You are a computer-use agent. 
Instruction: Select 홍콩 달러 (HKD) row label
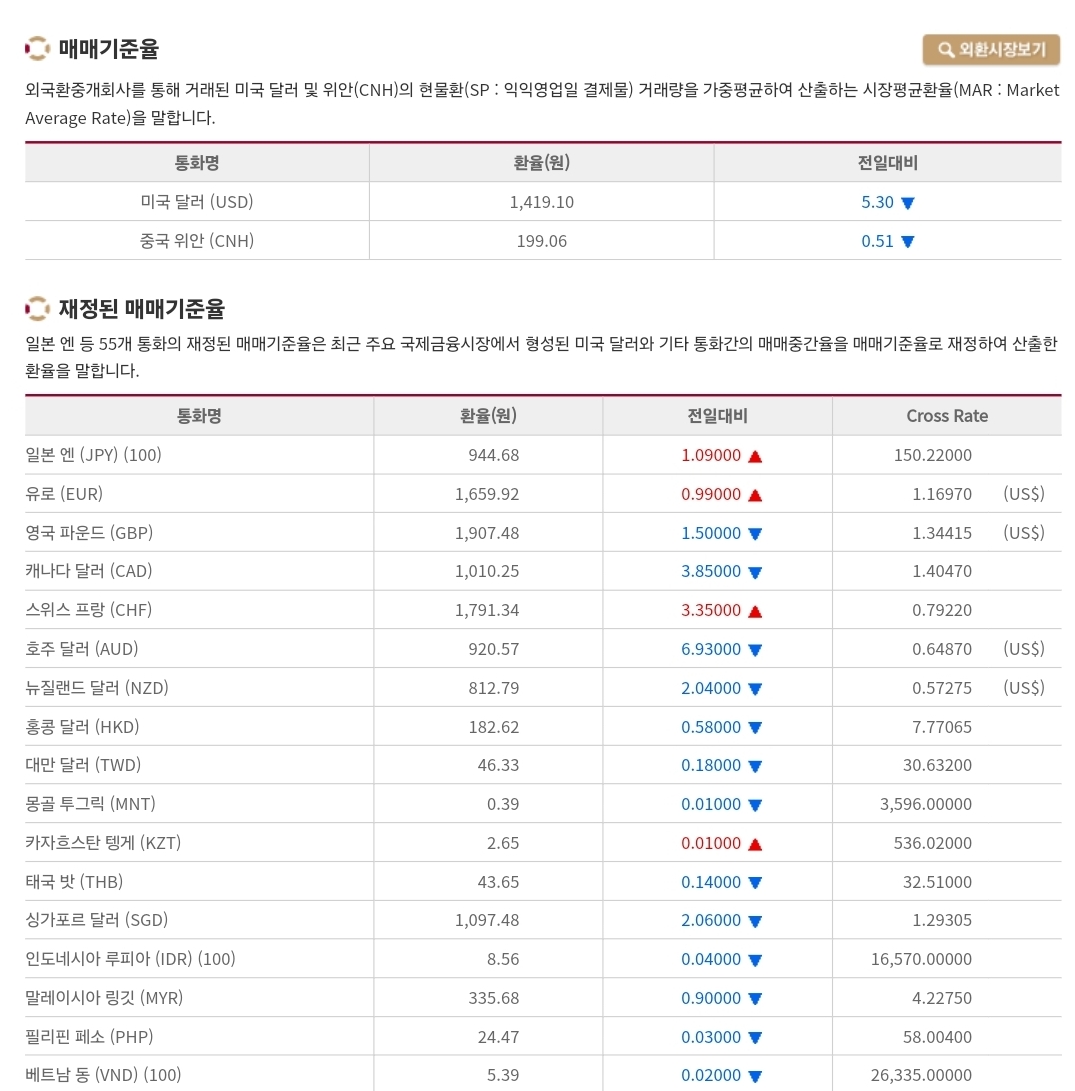click(x=82, y=727)
